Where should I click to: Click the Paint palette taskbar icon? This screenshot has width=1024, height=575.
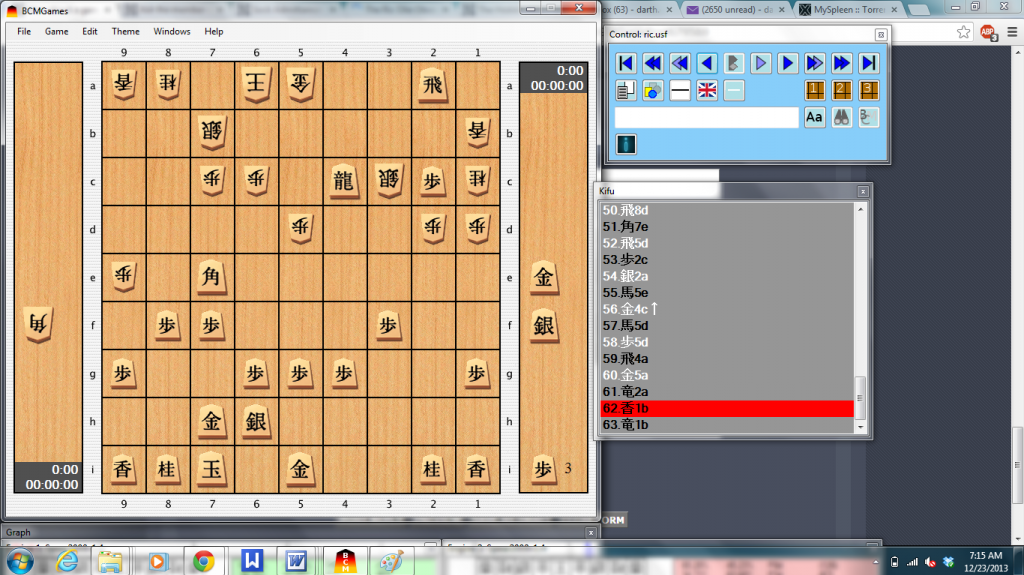[391, 561]
